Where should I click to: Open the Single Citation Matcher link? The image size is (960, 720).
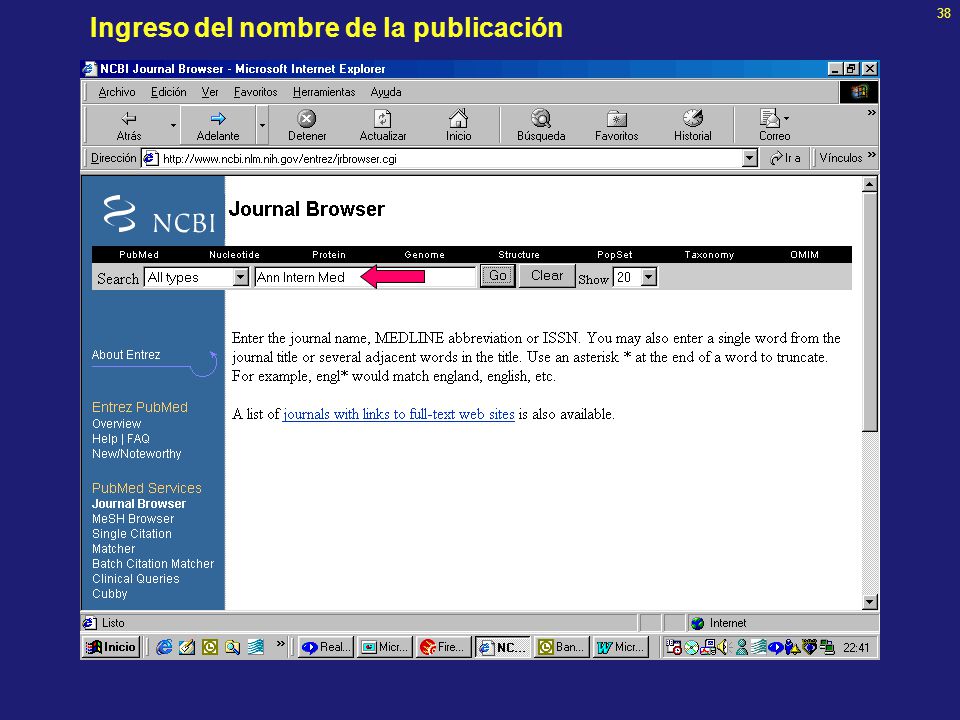(132, 541)
